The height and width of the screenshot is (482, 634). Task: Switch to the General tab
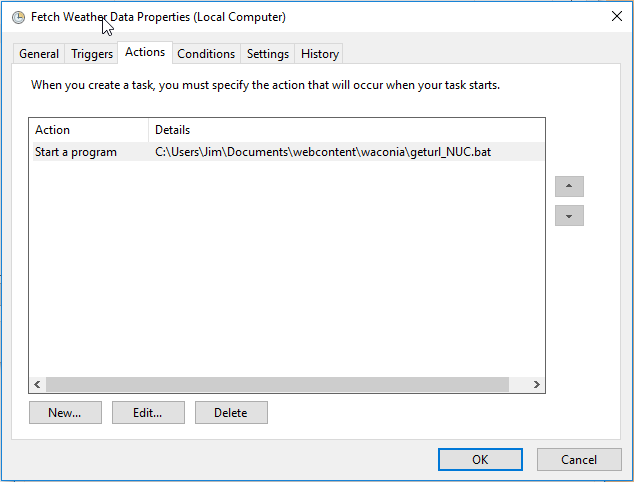[39, 54]
